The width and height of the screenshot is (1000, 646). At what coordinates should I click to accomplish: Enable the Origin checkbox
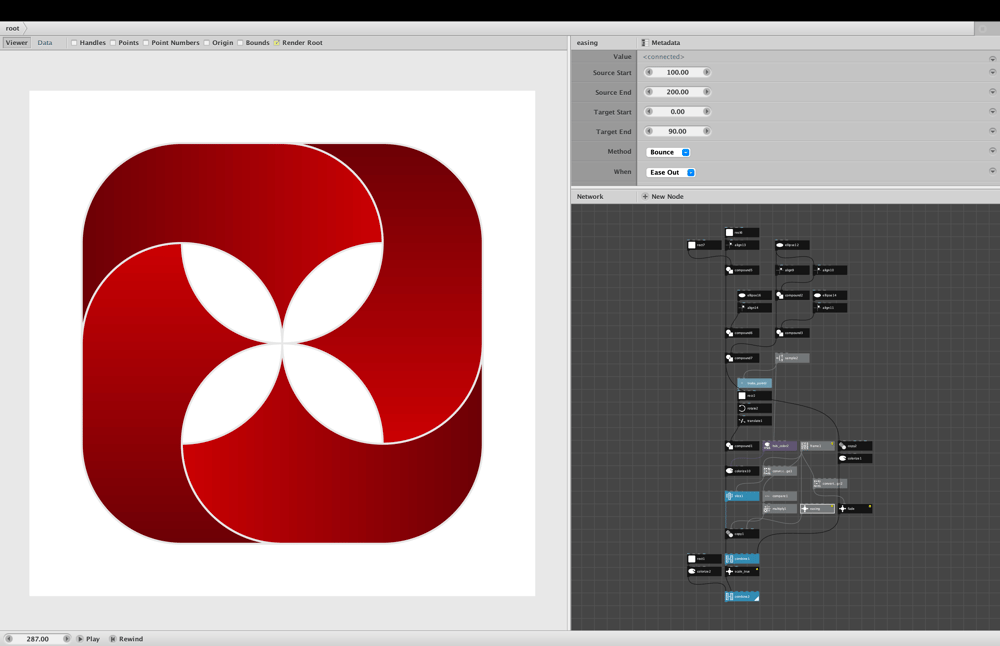pyautogui.click(x=207, y=43)
